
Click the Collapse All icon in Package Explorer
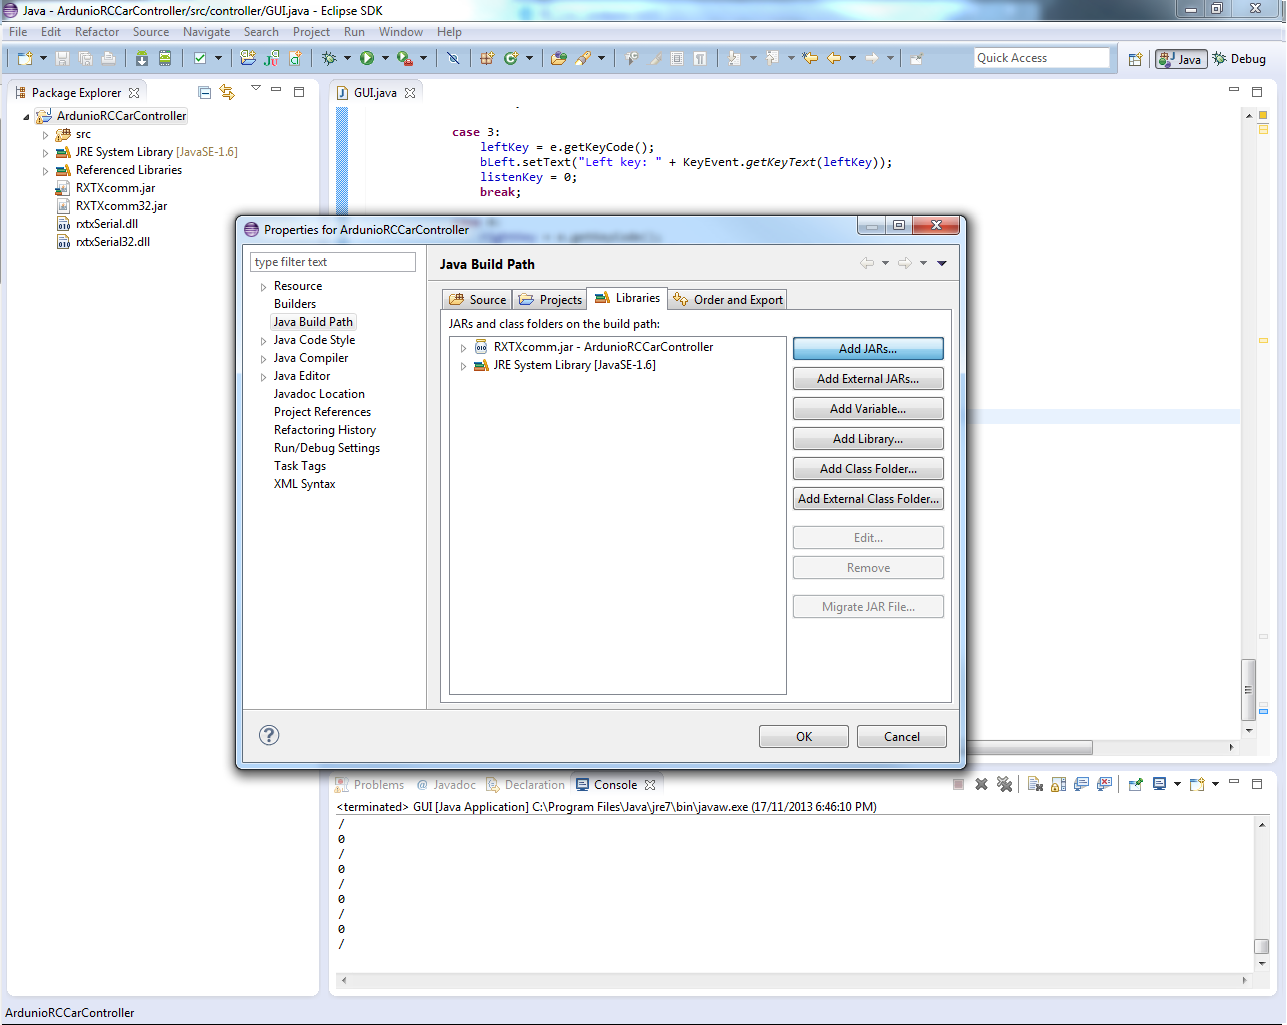click(x=205, y=92)
